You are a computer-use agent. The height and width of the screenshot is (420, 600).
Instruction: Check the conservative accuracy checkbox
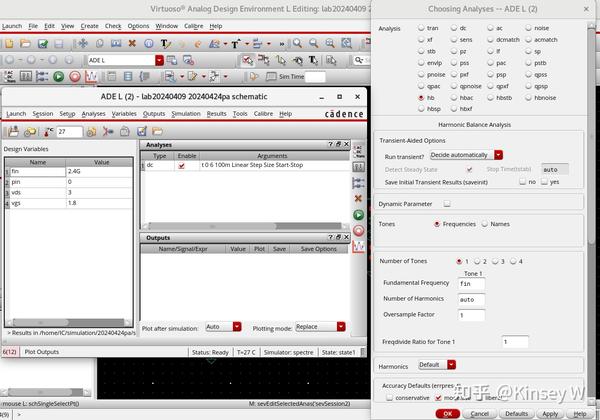pos(390,398)
